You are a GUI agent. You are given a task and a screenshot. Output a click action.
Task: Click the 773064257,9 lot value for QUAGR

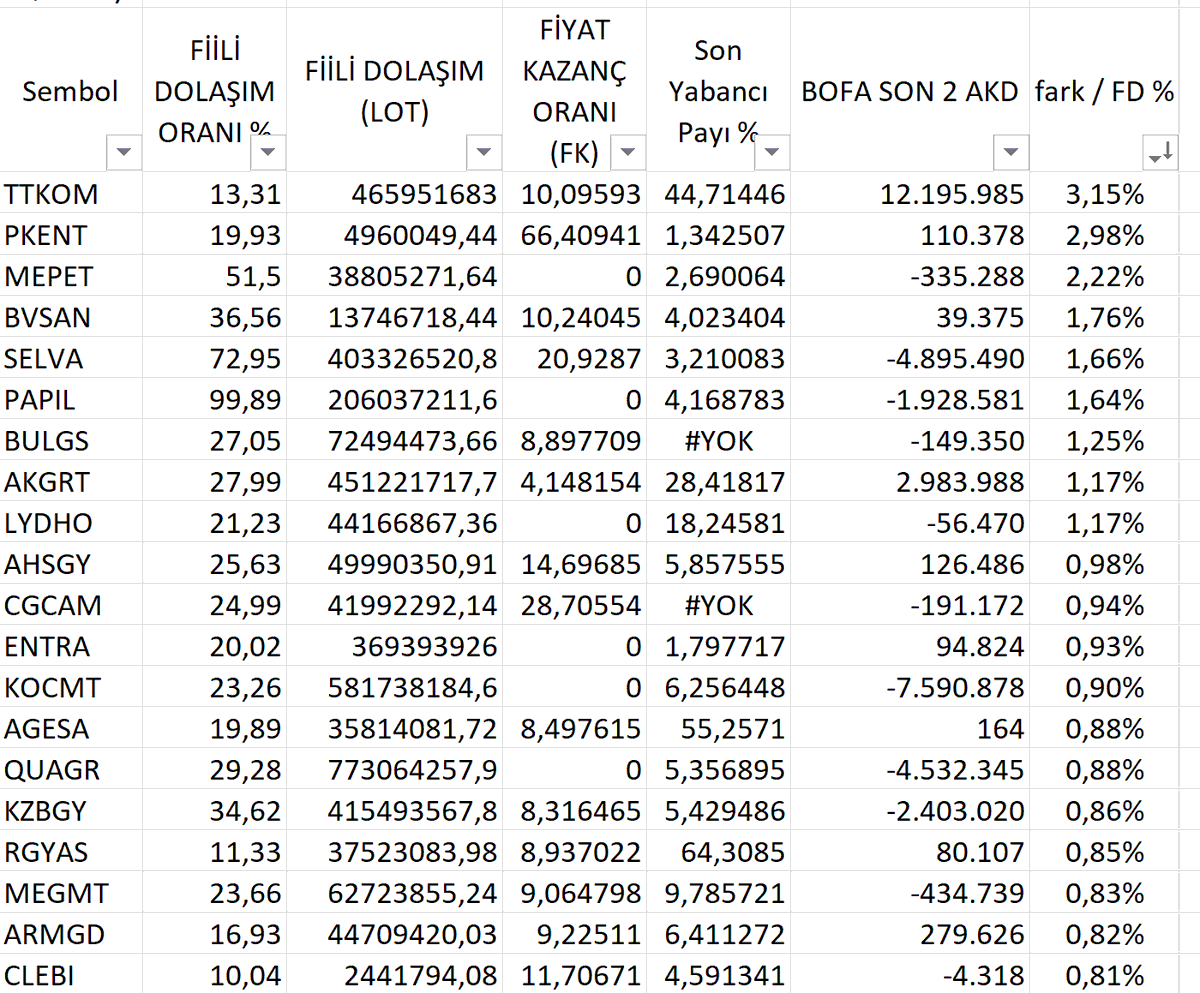pos(413,770)
